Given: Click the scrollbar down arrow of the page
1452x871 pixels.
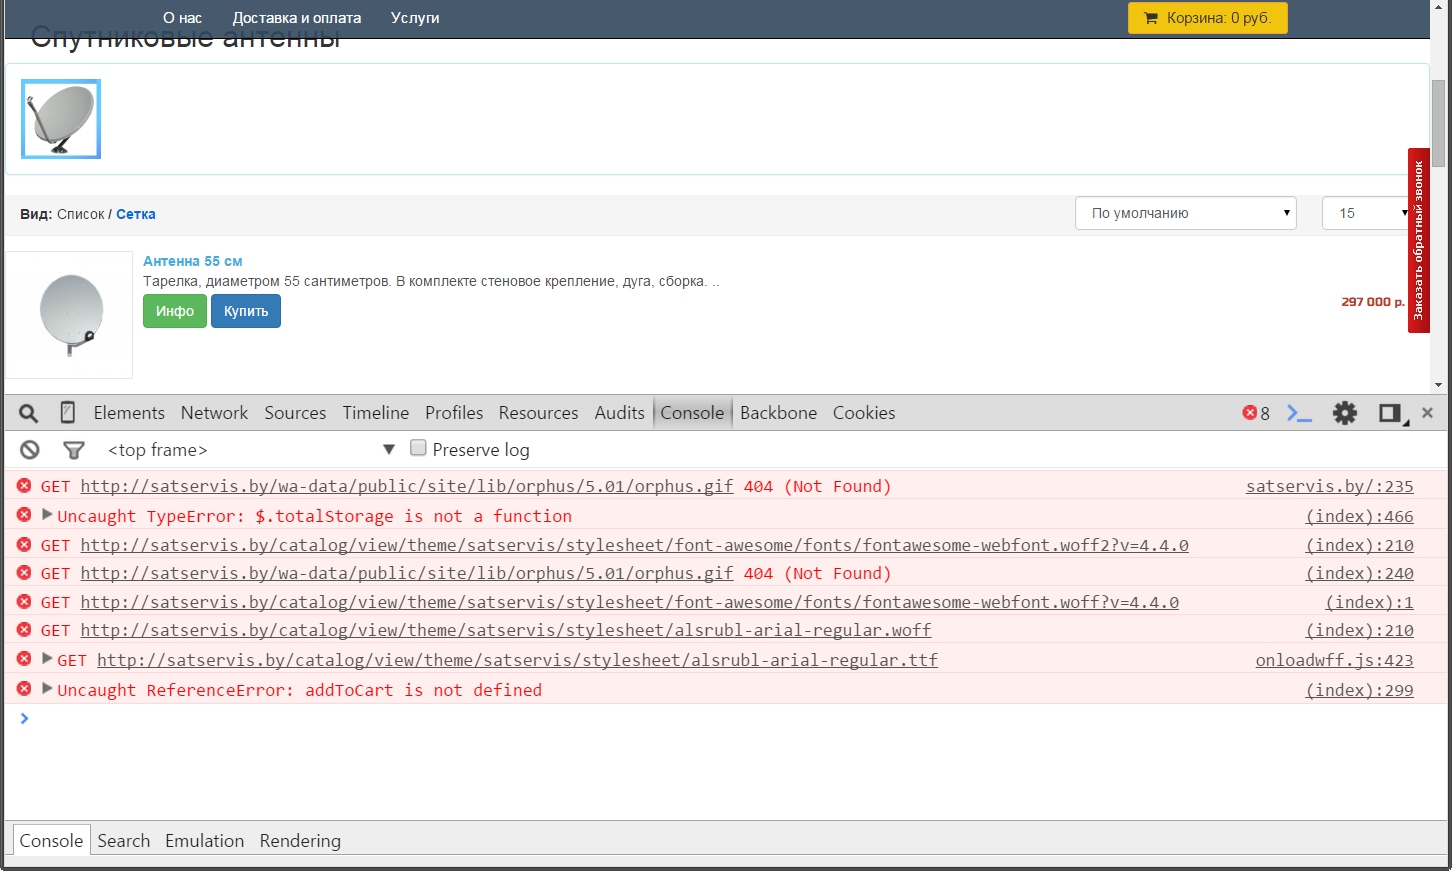Looking at the screenshot, I should (1438, 385).
